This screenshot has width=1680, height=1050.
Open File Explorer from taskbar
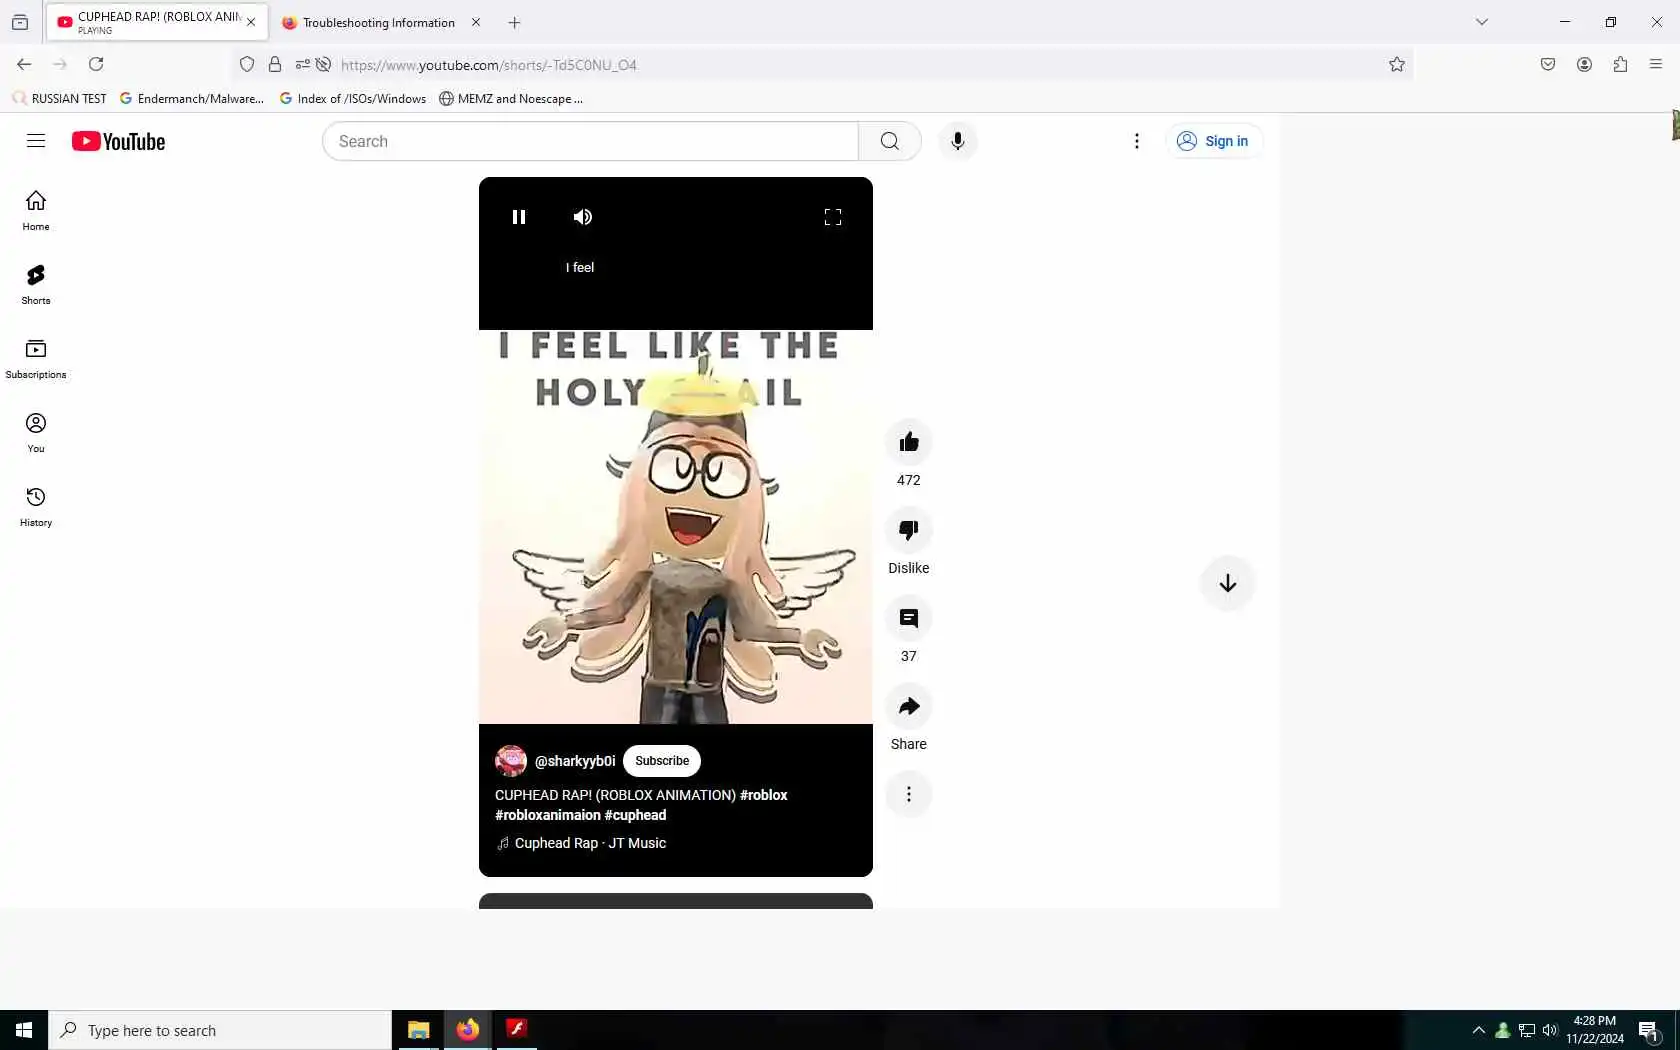pos(418,1030)
